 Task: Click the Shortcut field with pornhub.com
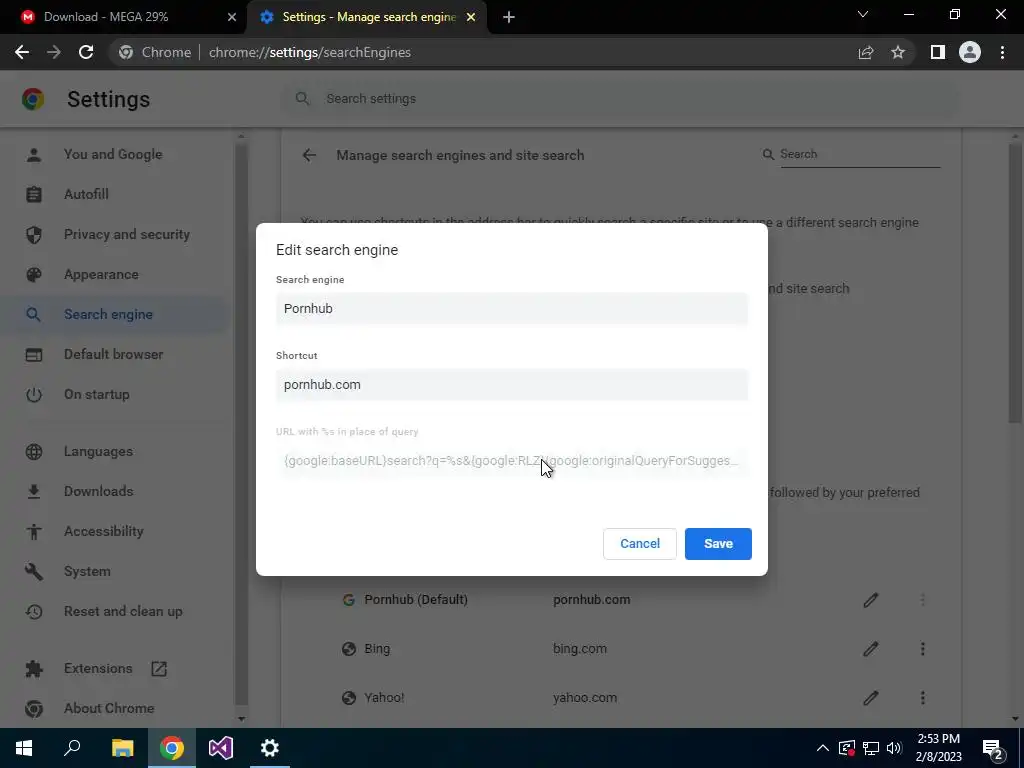(511, 385)
